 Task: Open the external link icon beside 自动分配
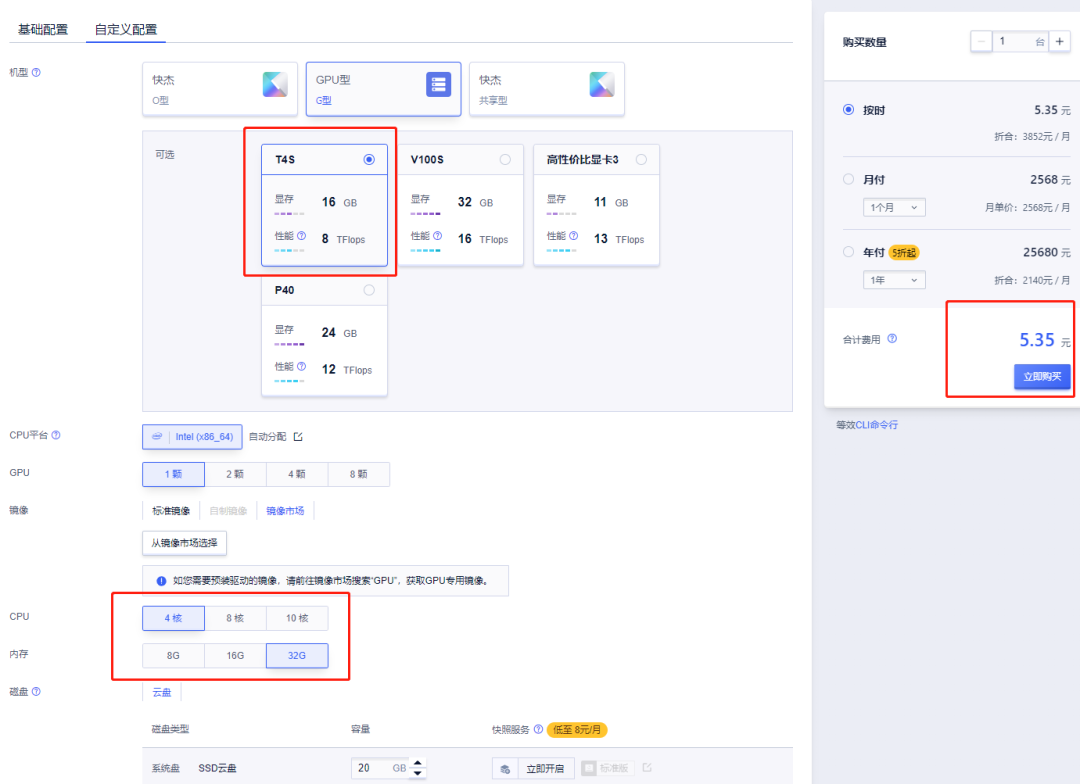[x=298, y=437]
